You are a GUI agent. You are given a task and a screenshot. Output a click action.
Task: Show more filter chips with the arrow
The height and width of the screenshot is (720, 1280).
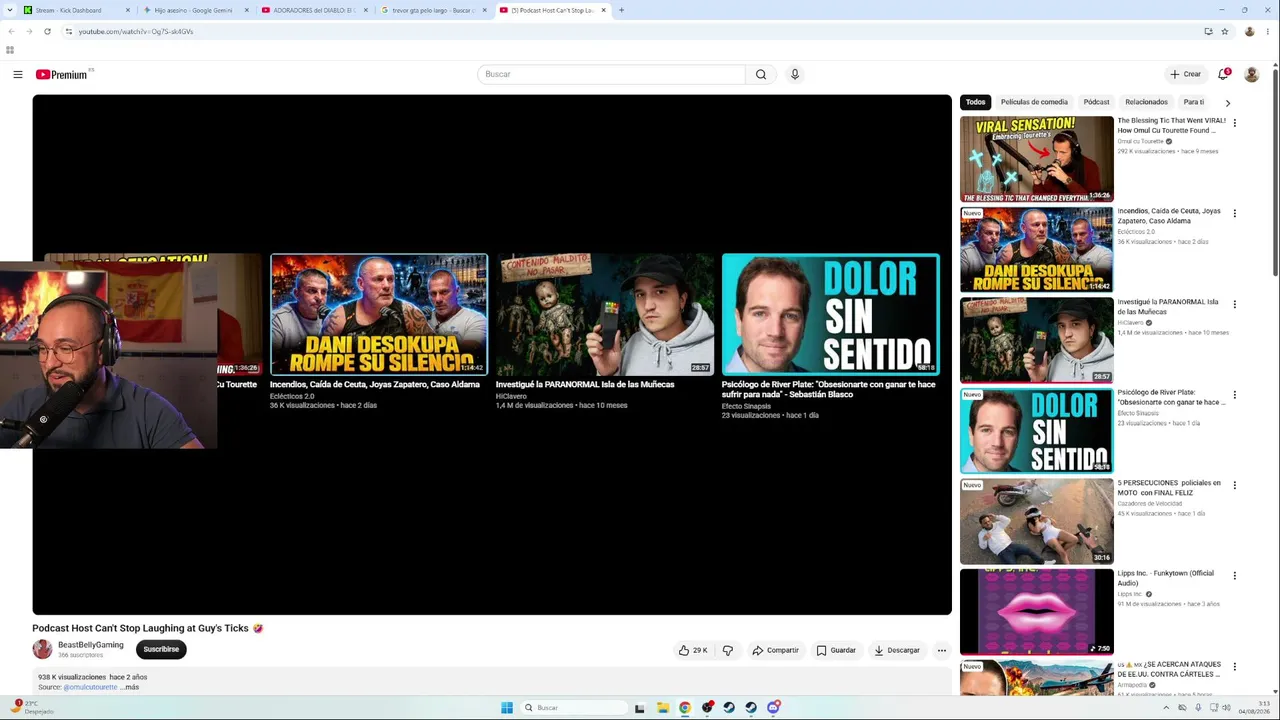pyautogui.click(x=1227, y=102)
